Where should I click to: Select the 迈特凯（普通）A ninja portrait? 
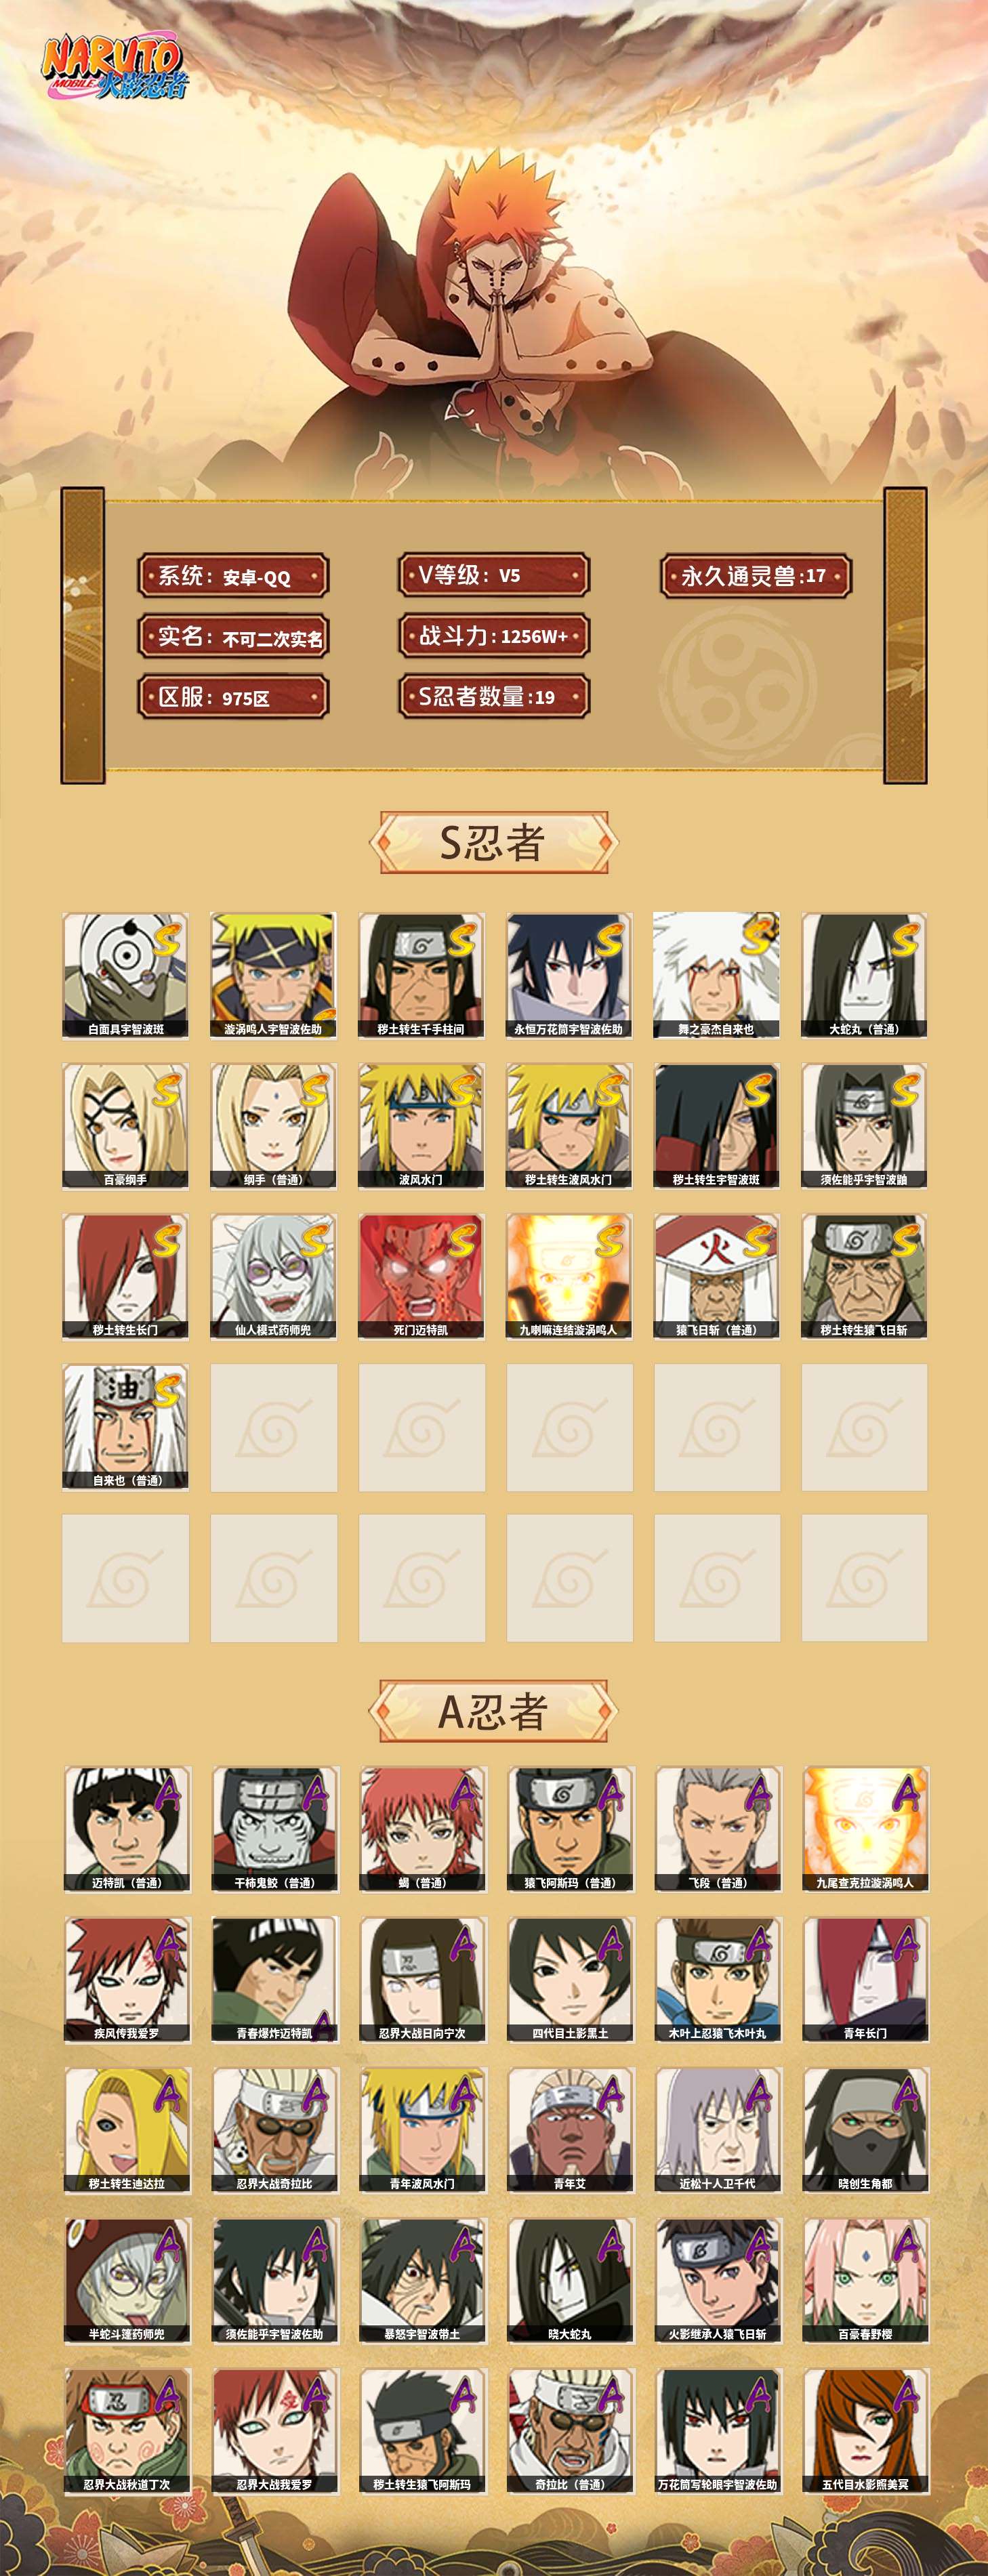pos(127,1829)
